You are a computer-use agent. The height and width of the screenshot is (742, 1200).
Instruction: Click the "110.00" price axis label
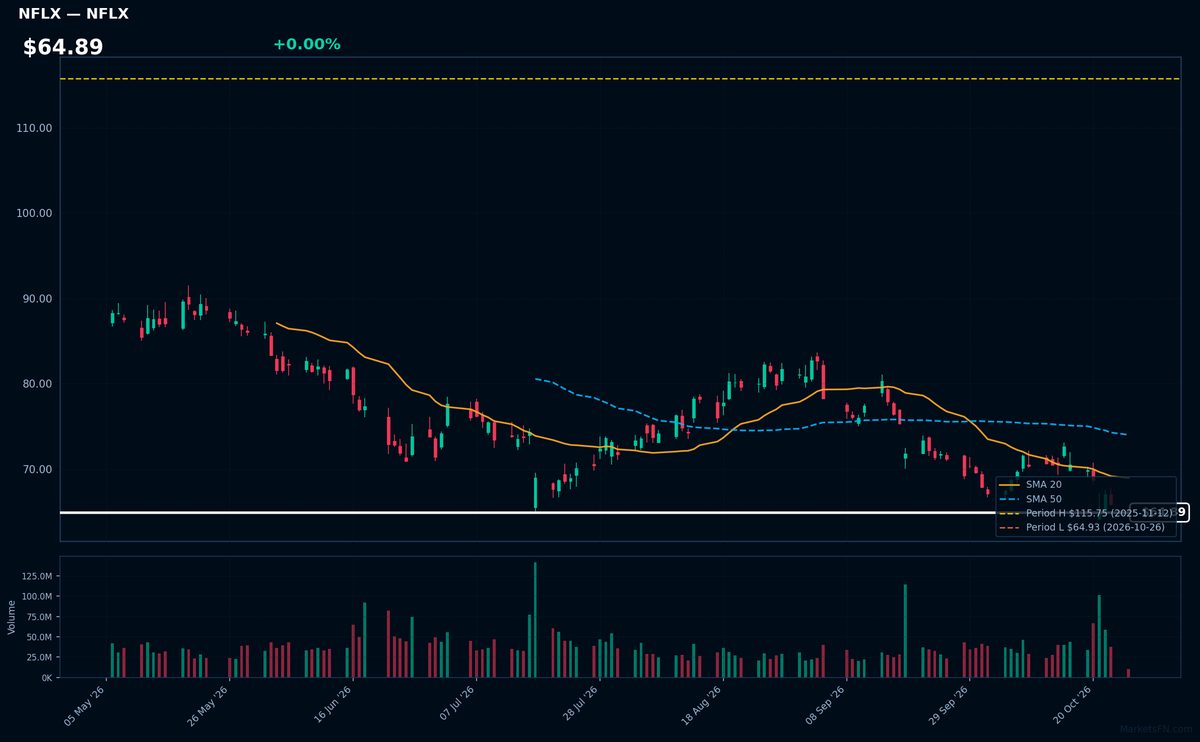(35, 128)
